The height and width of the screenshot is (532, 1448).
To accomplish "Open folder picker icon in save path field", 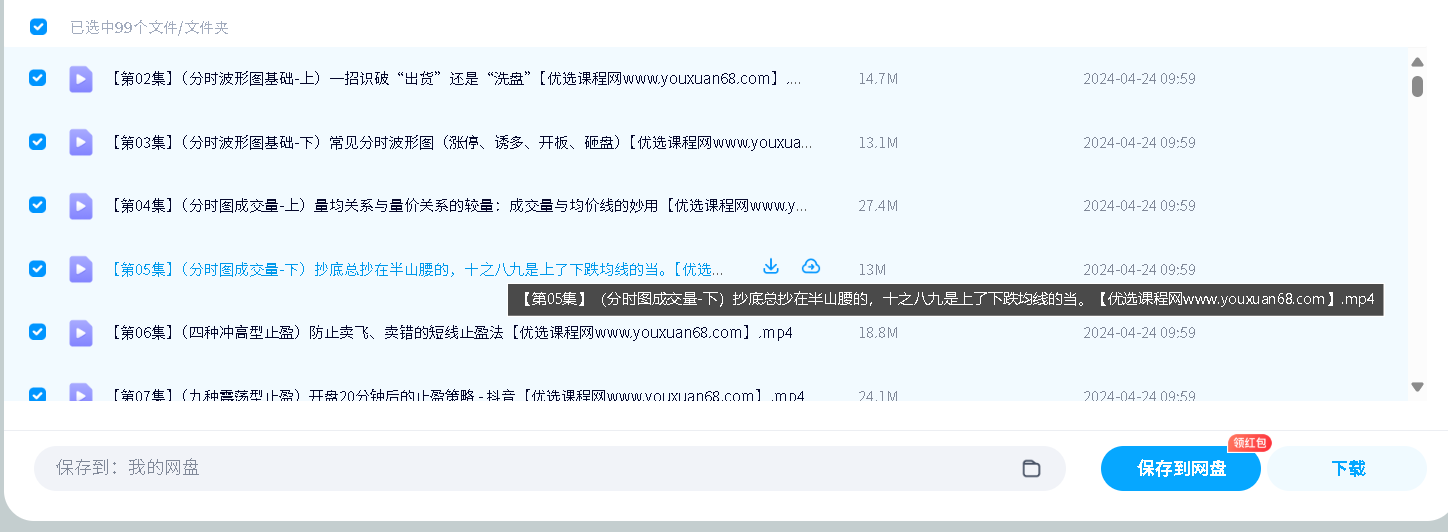I will click(x=1031, y=468).
